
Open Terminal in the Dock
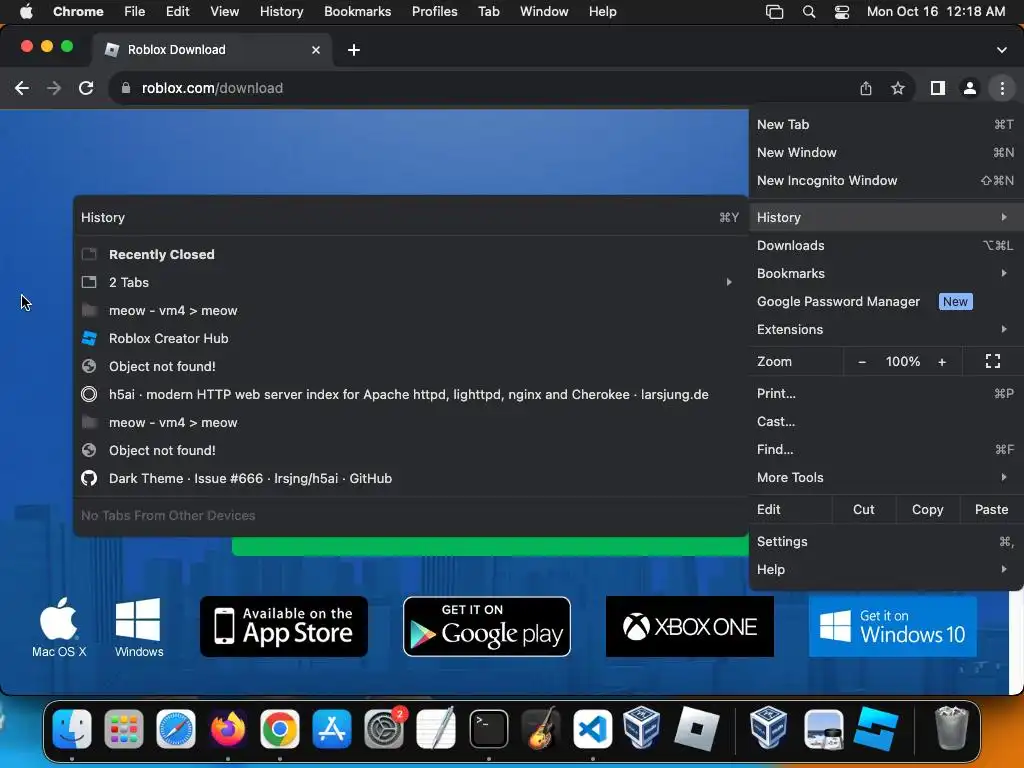click(488, 729)
